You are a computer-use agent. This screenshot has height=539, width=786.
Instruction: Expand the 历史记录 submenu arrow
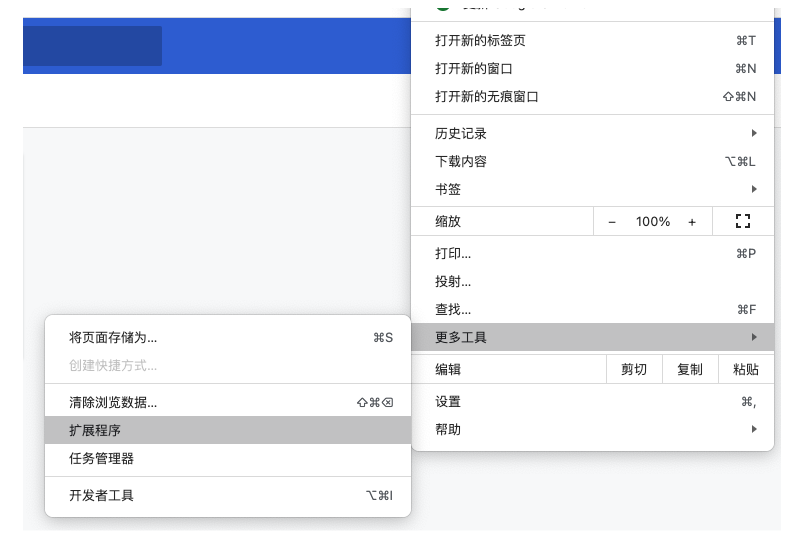click(x=754, y=133)
